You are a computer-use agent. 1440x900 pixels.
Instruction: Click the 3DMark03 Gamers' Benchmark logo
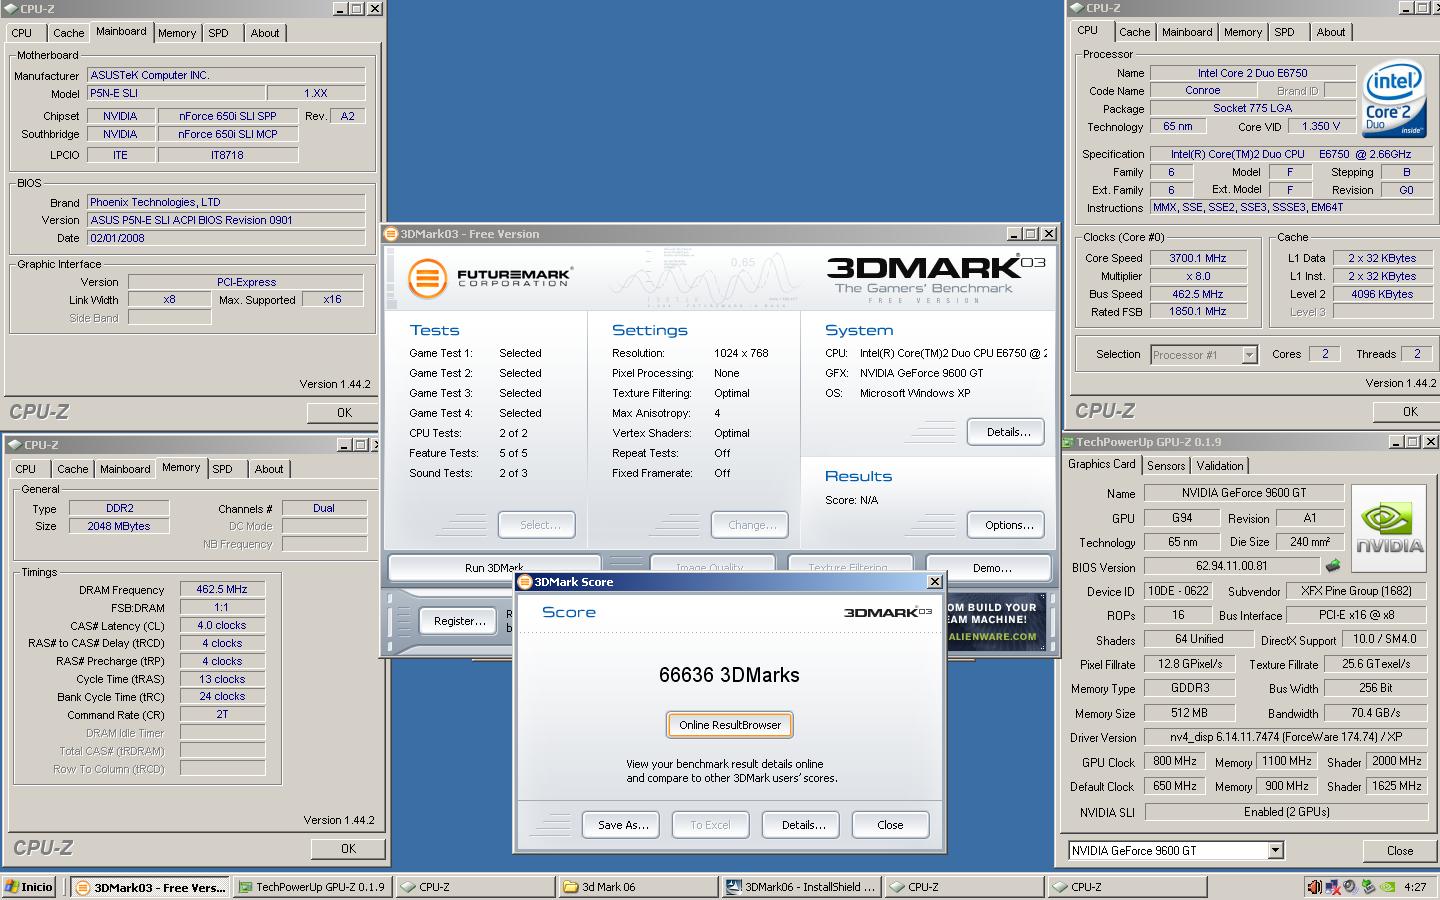coord(935,278)
